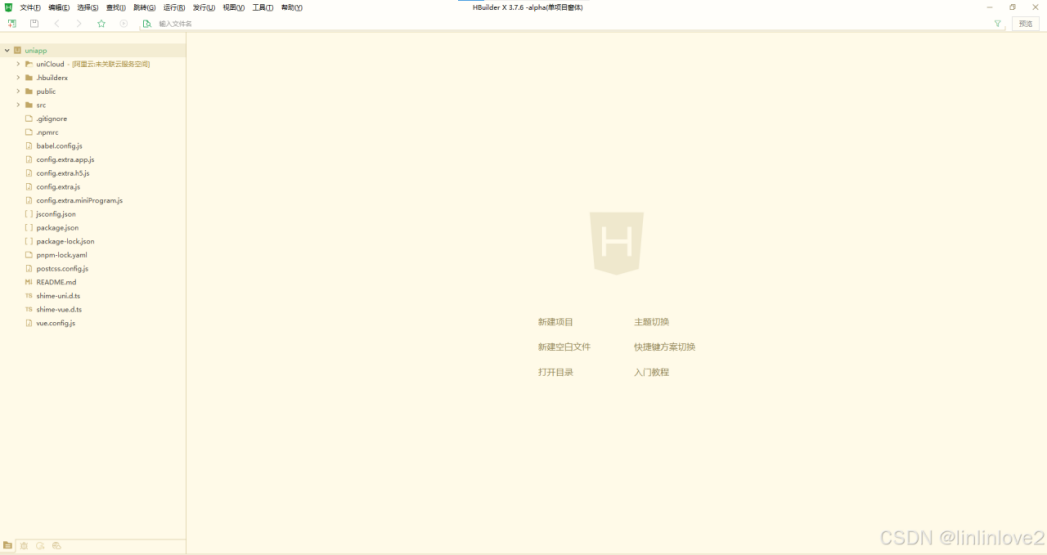Expand the public folder arrow
The image size is (1047, 555).
[x=18, y=91]
